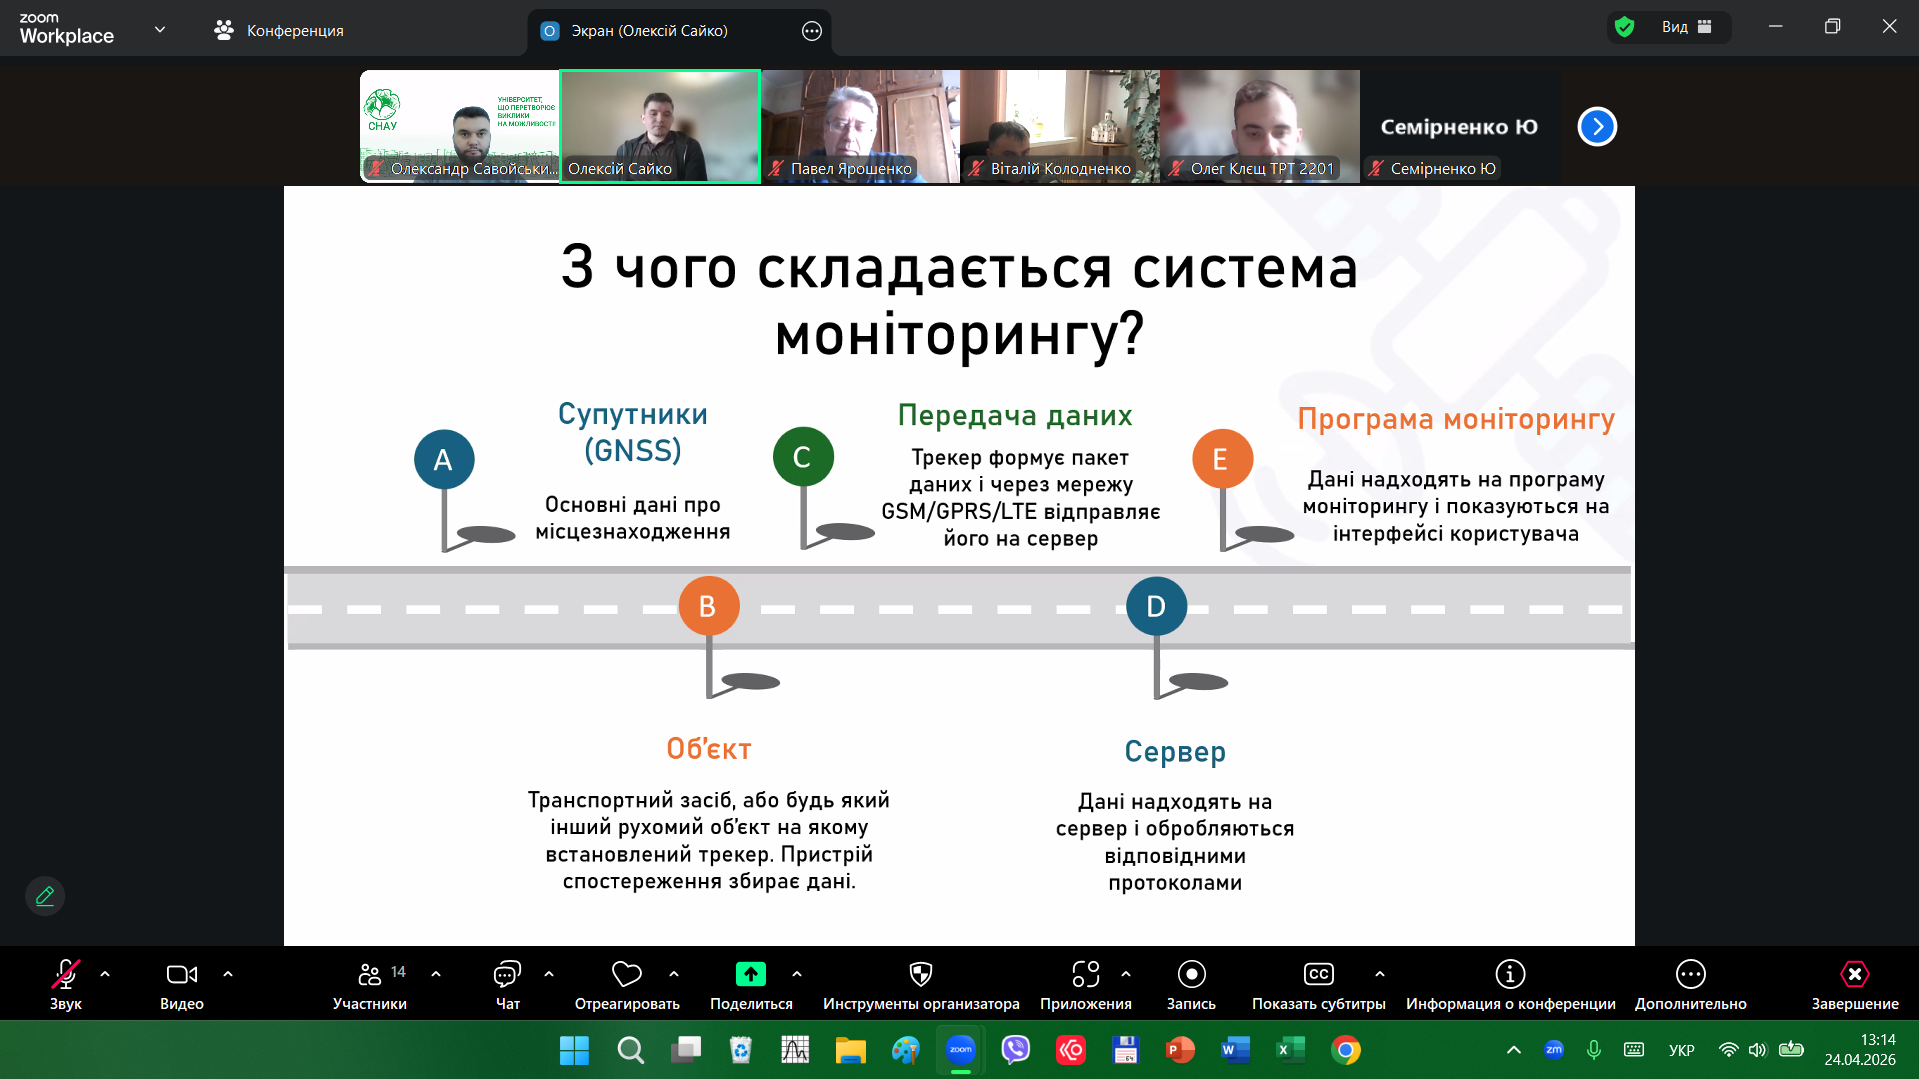Image resolution: width=1919 pixels, height=1079 pixels.
Task: Click the red Завершение end meeting button
Action: point(1854,975)
